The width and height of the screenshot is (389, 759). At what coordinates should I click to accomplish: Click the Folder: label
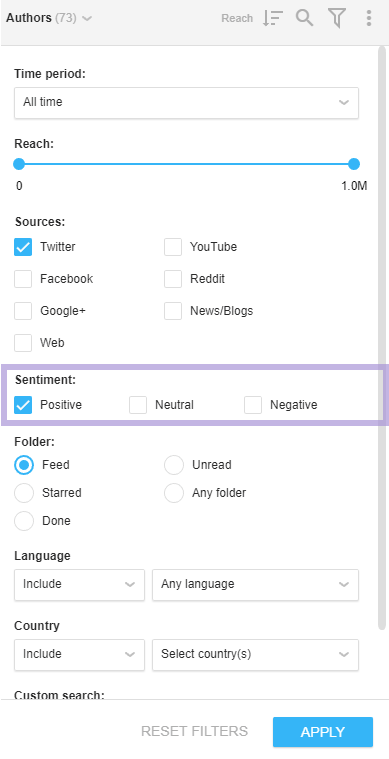point(35,442)
